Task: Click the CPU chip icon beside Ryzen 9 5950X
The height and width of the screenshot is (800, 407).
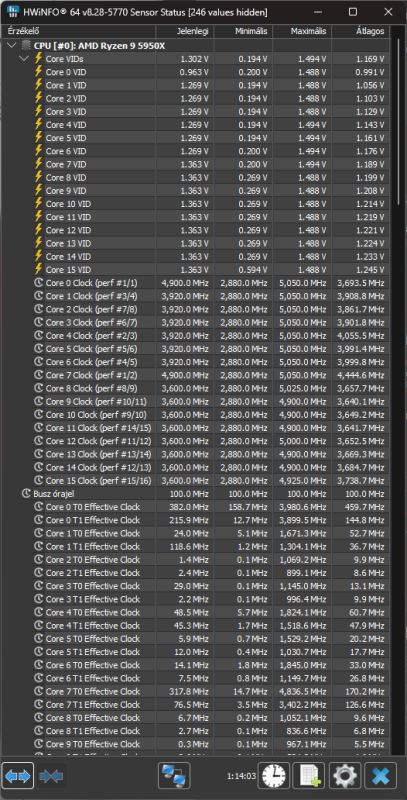Action: click(26, 45)
